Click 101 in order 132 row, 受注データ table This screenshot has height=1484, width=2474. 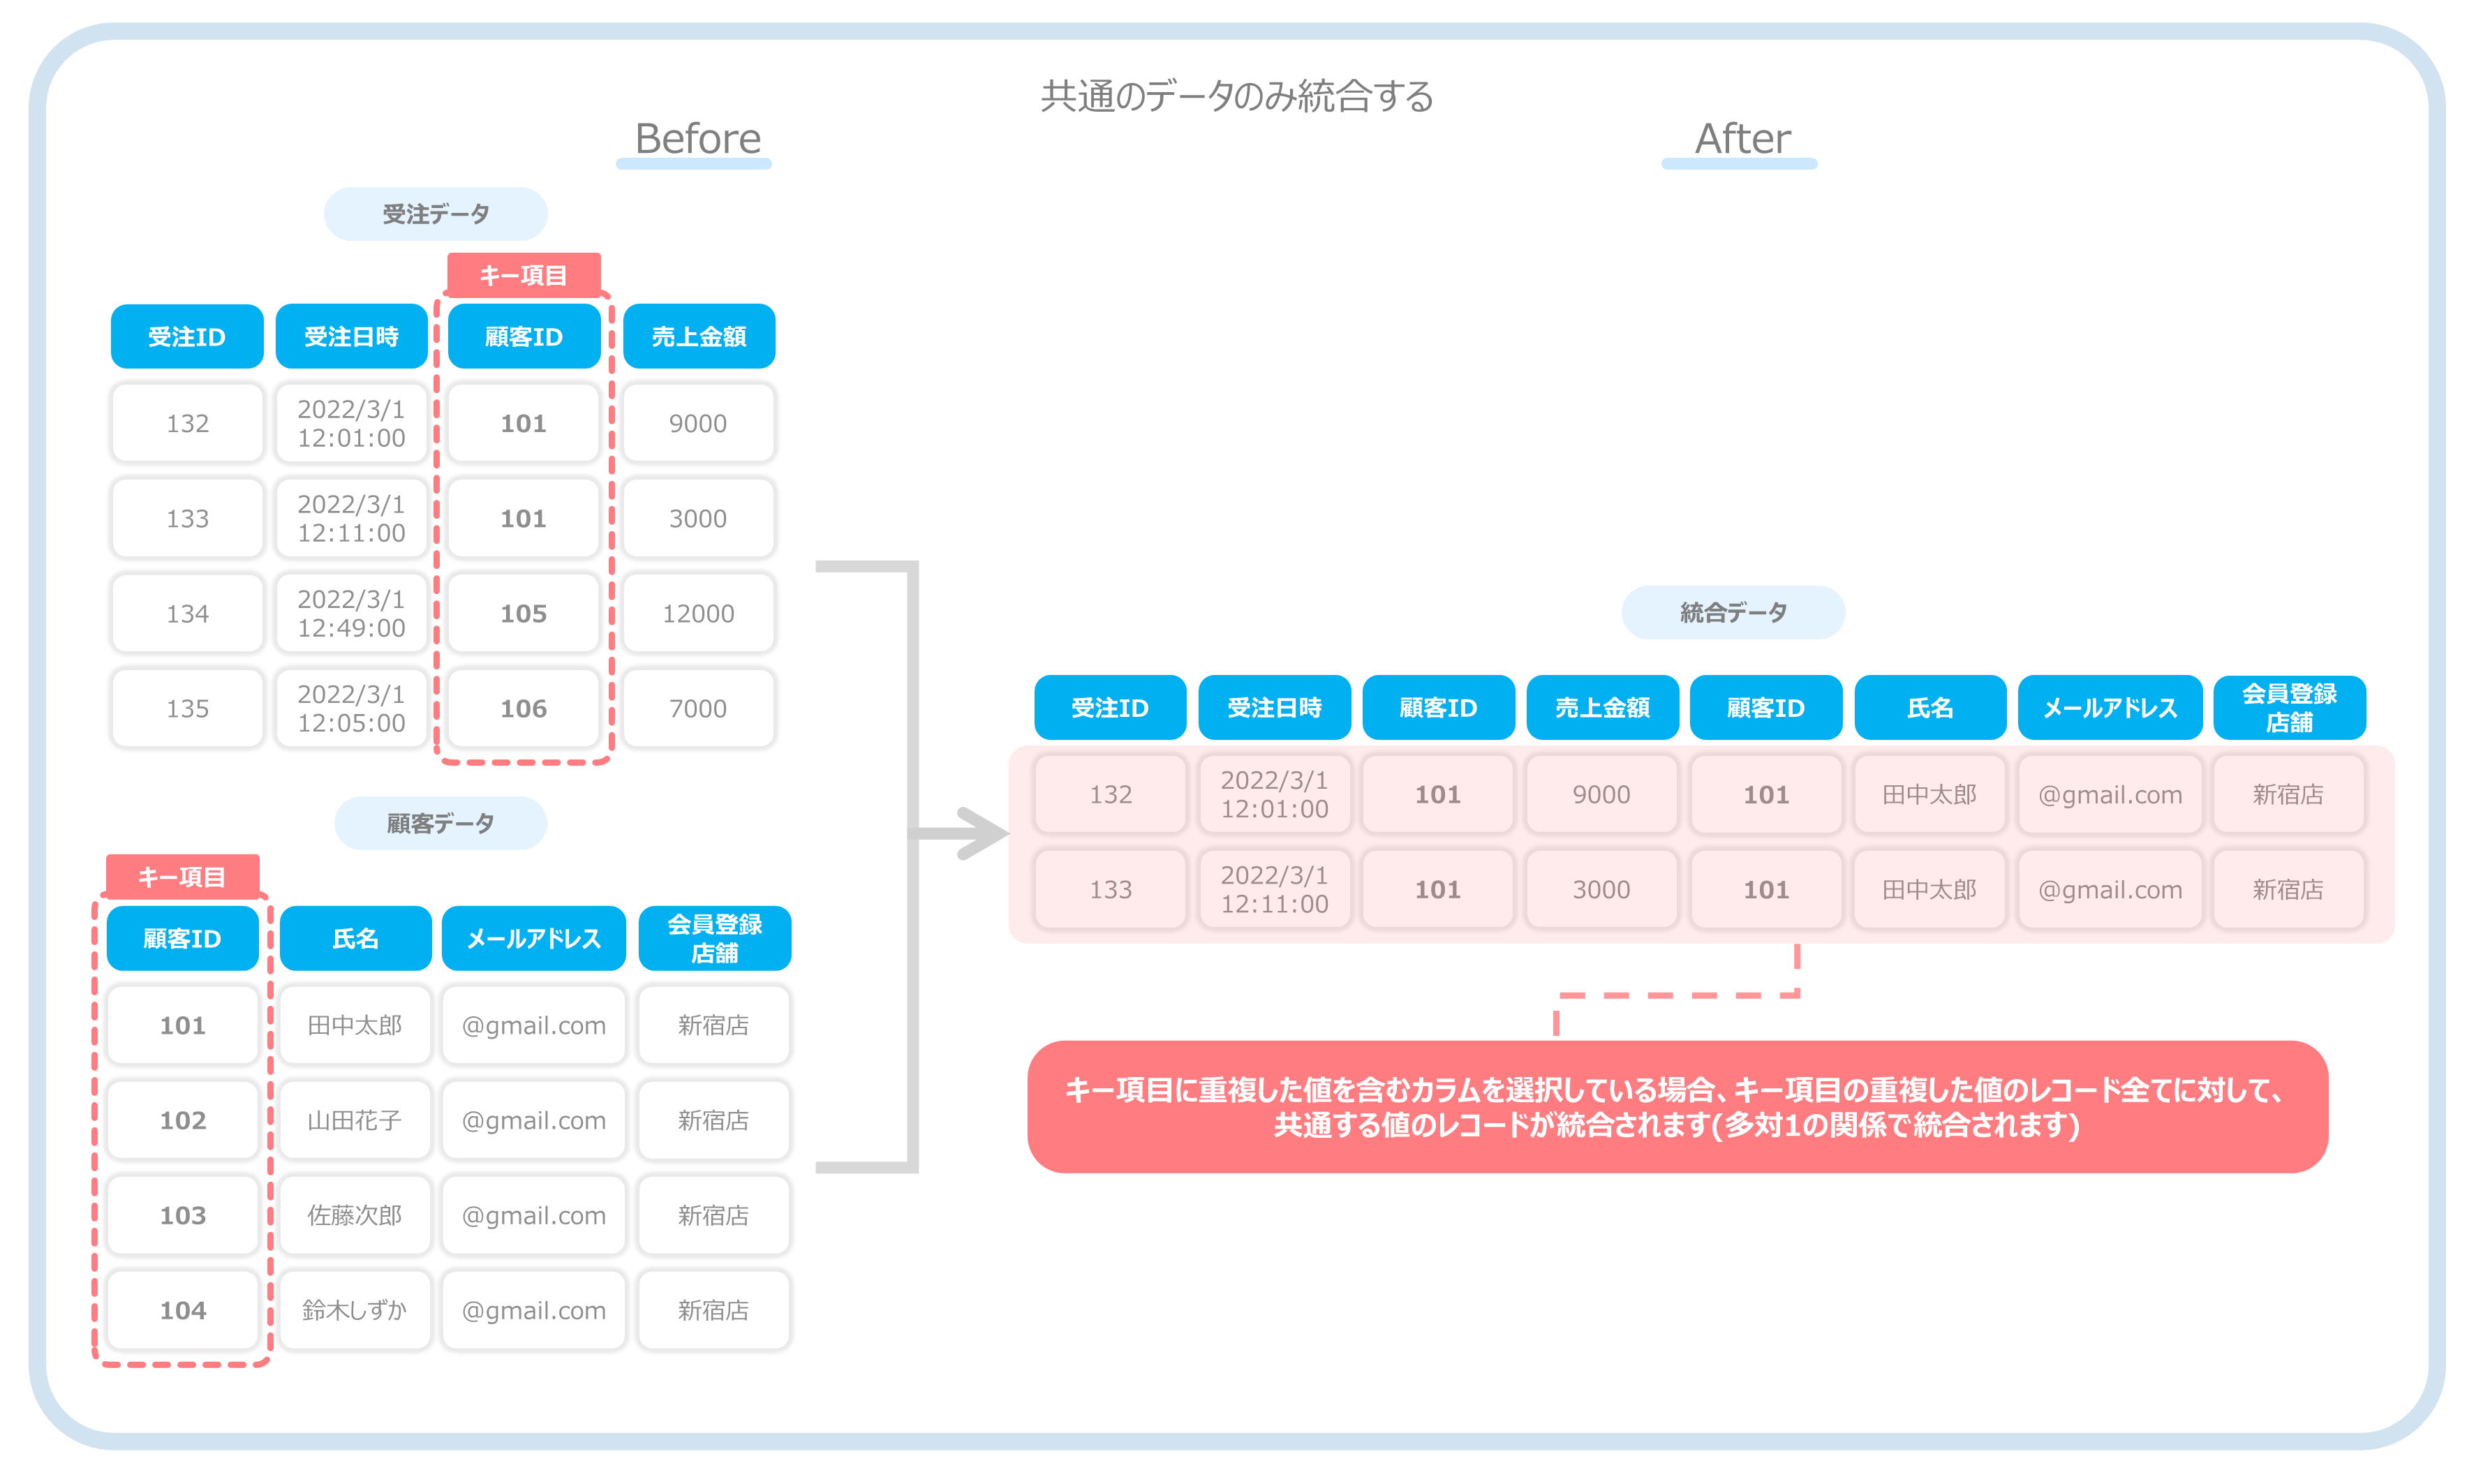(x=523, y=423)
